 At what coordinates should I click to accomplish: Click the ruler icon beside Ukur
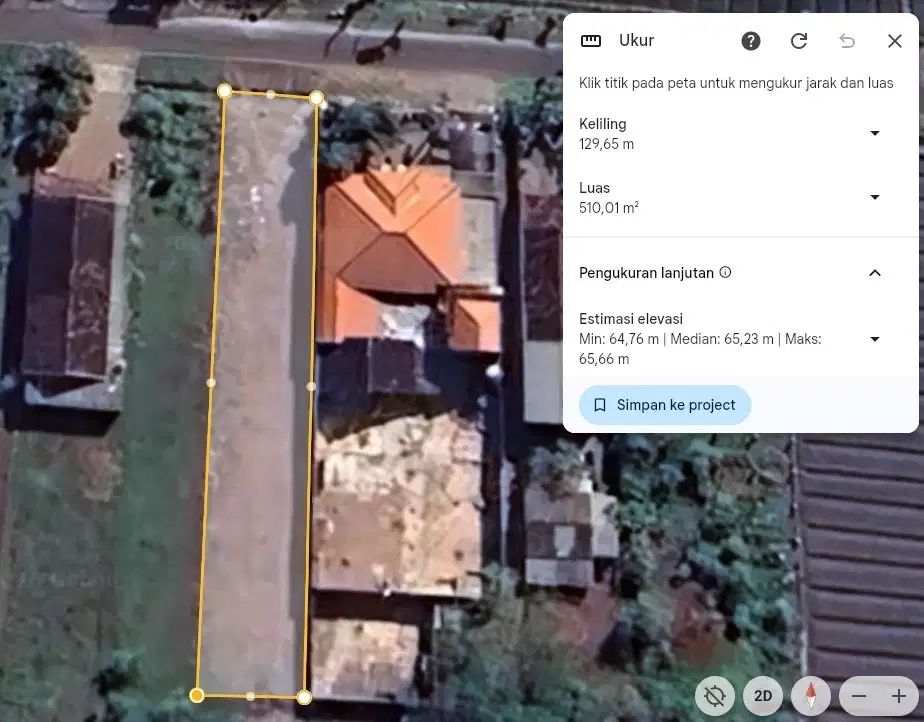coord(591,41)
